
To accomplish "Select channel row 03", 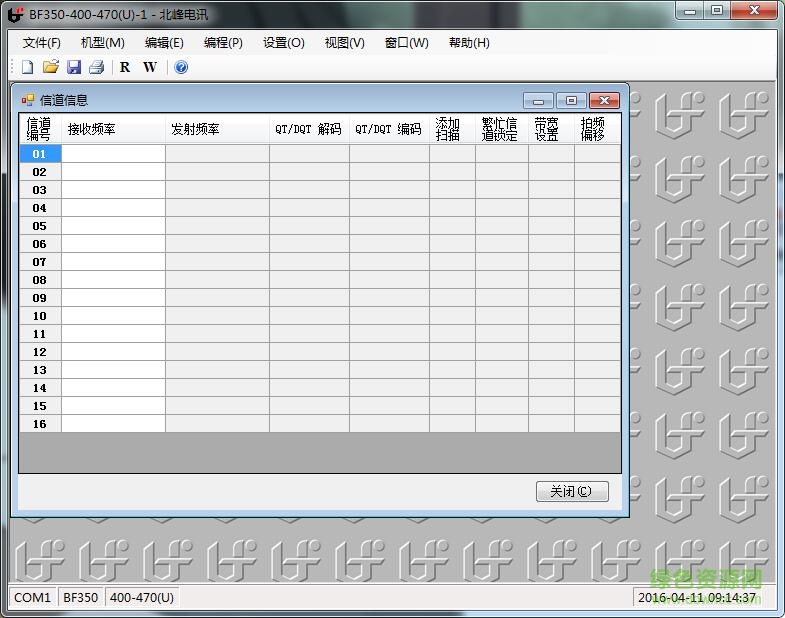I will tap(40, 190).
